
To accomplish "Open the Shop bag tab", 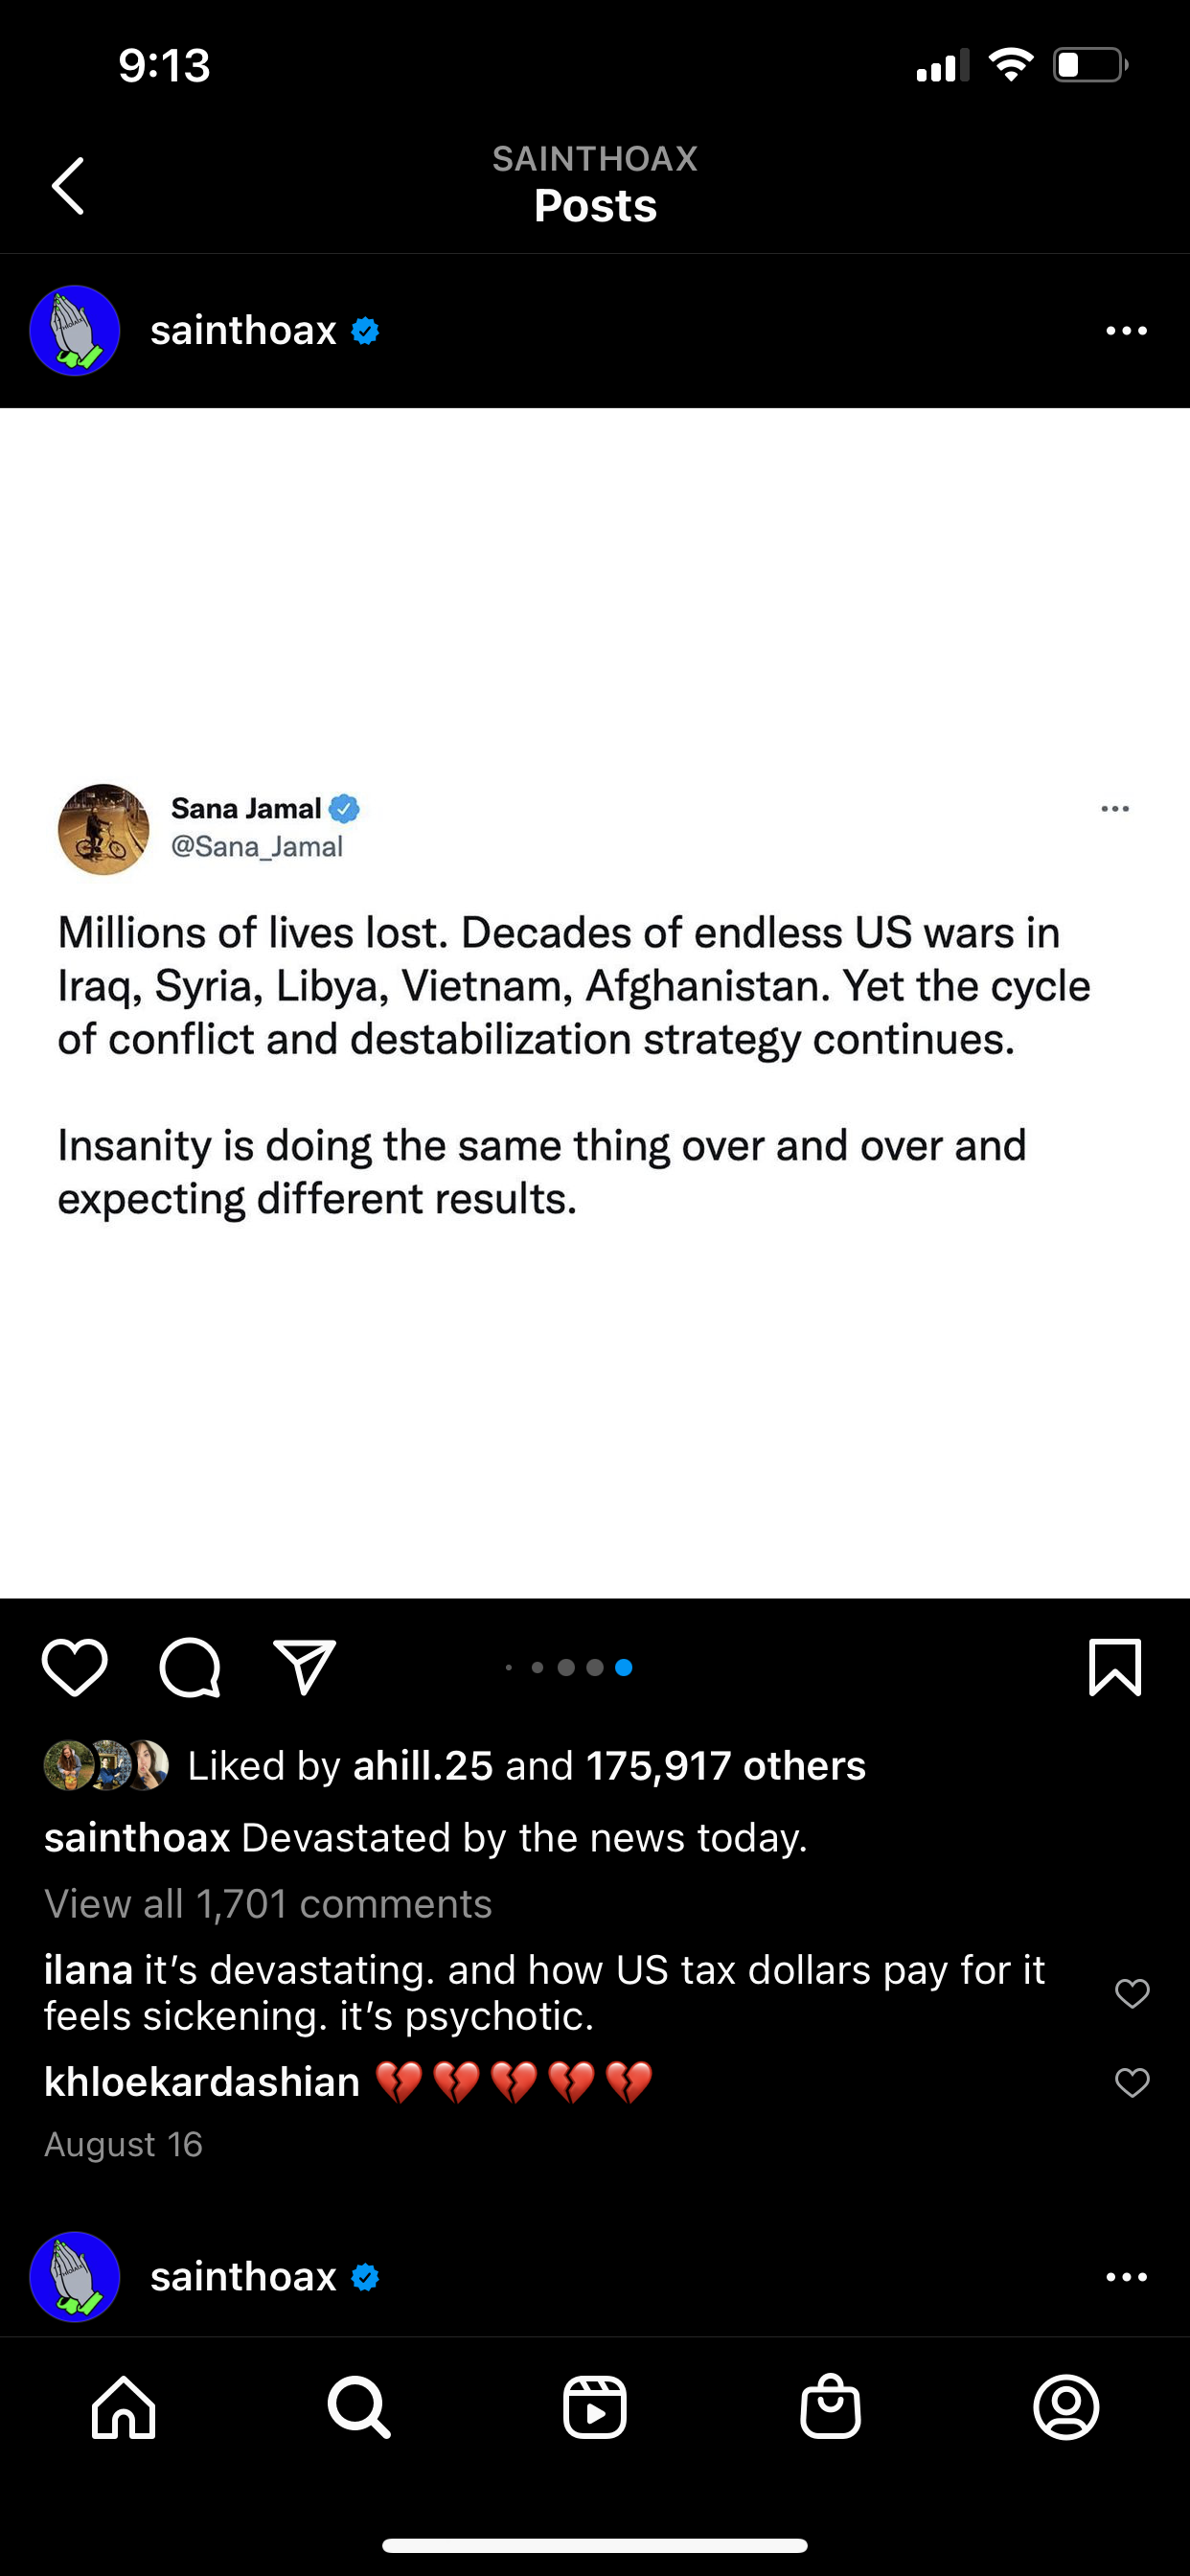I will (830, 2408).
